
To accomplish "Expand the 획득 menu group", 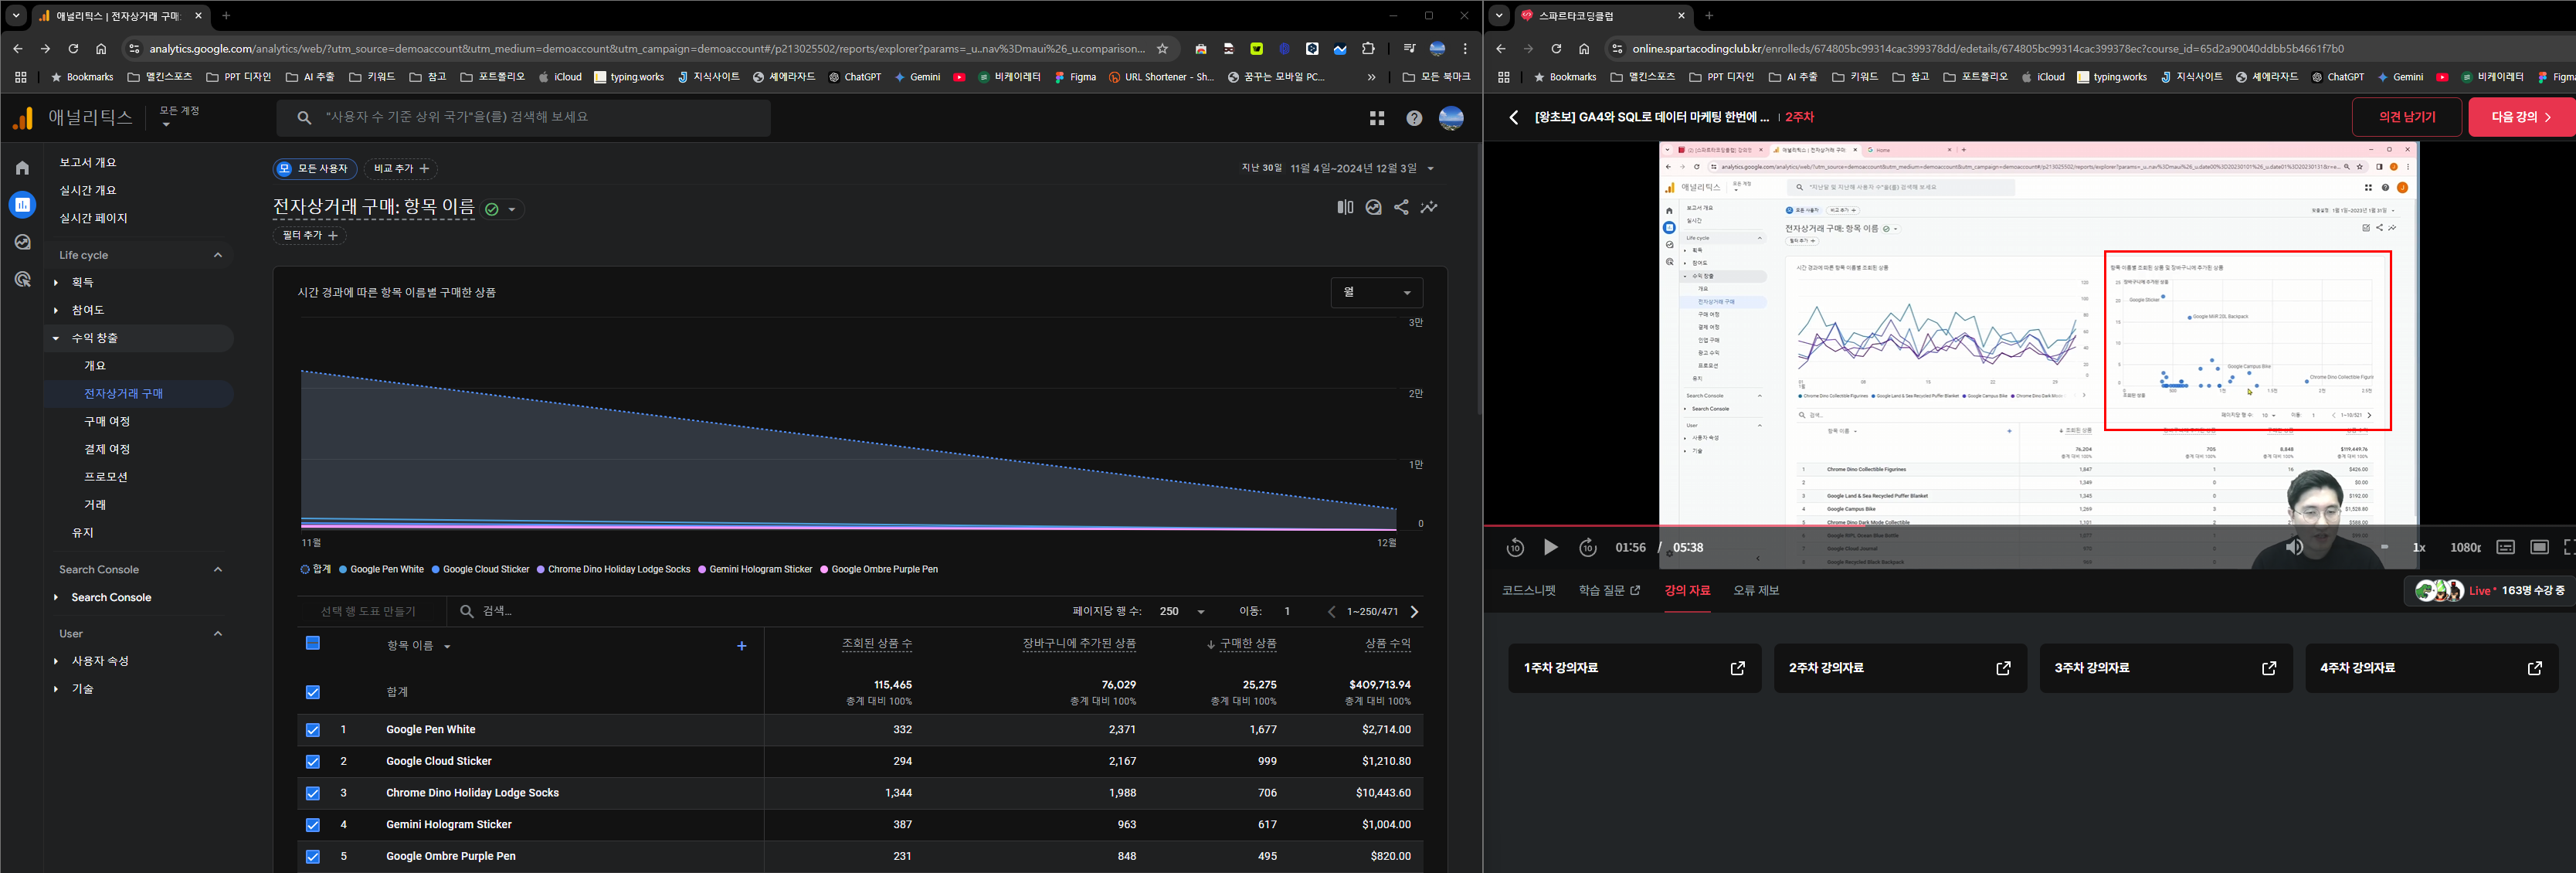I will [x=56, y=283].
